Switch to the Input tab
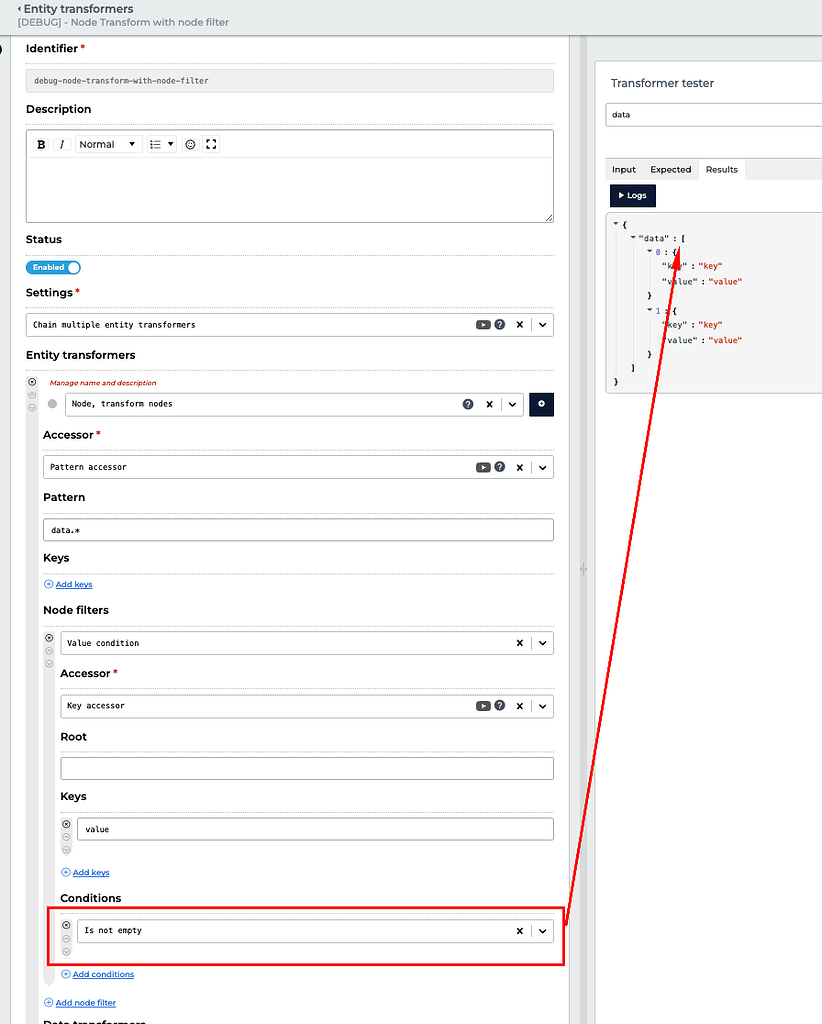Image resolution: width=822 pixels, height=1024 pixels. pos(623,169)
